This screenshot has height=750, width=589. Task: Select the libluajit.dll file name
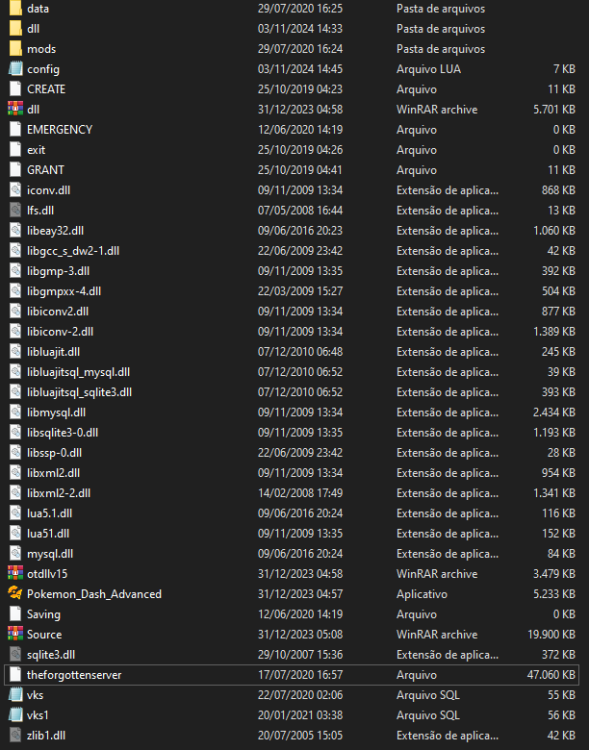(x=54, y=352)
